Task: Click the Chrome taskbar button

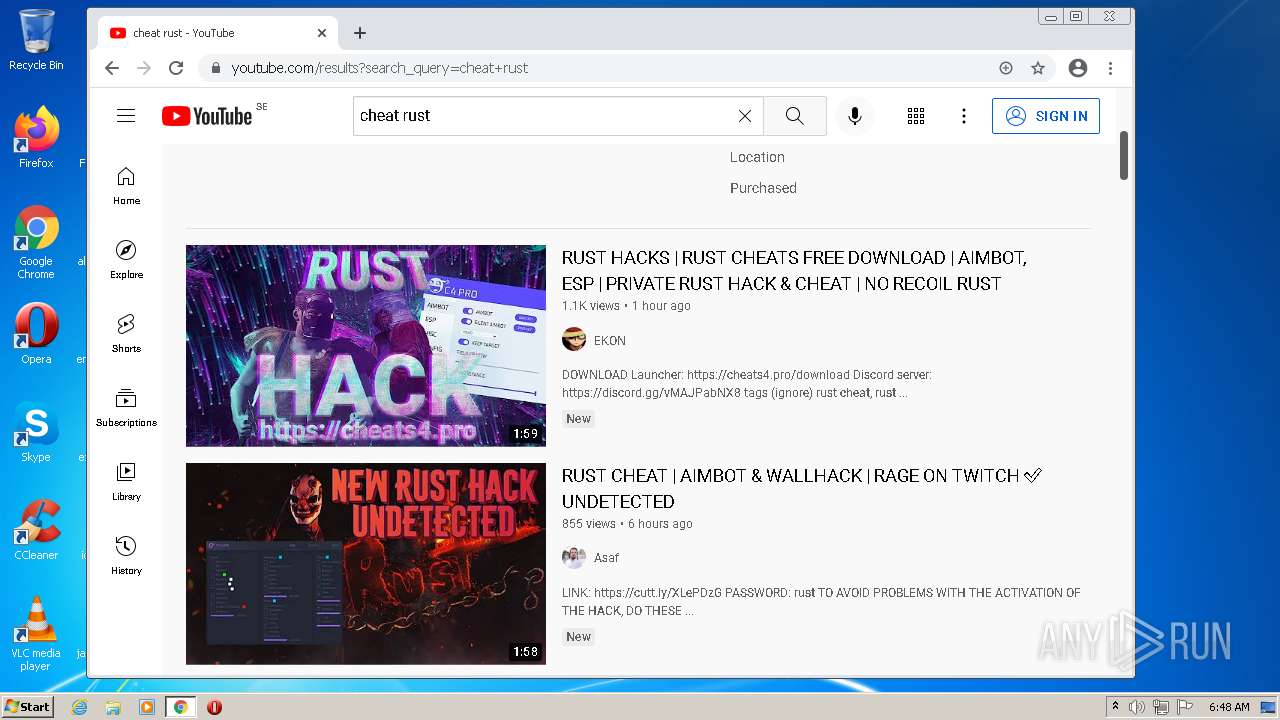Action: click(181, 707)
